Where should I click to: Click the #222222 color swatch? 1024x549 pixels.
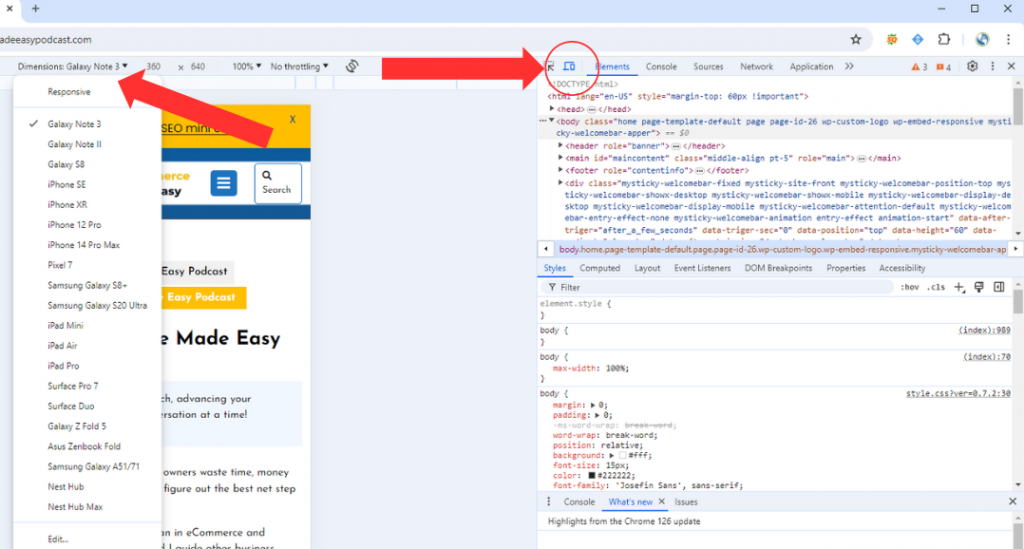(x=592, y=476)
